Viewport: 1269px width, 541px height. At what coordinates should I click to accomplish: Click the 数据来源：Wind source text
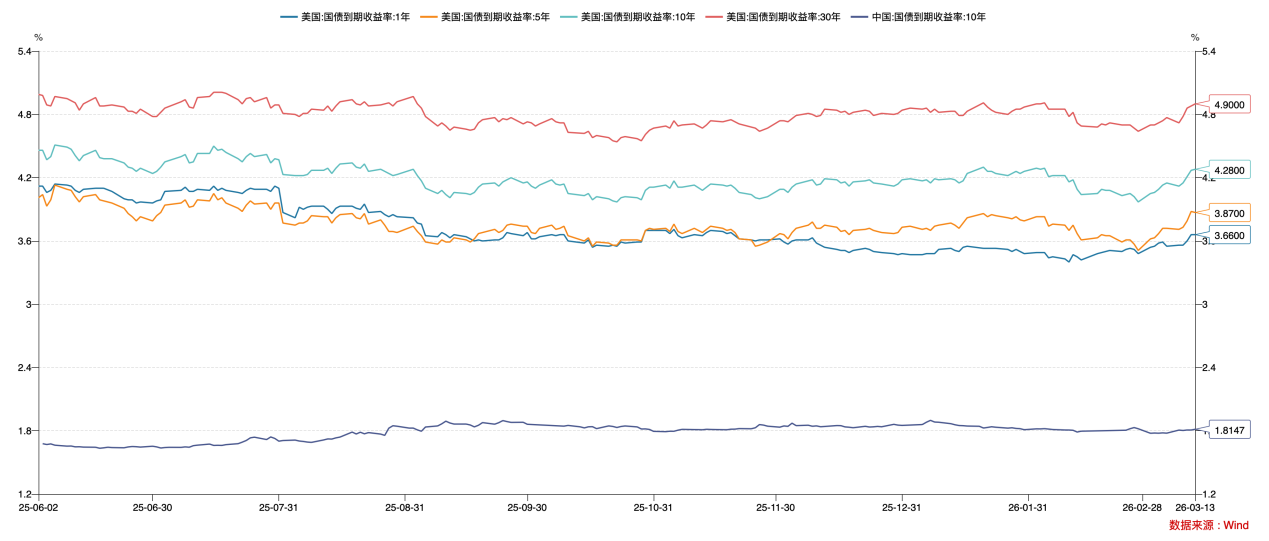click(x=1208, y=525)
